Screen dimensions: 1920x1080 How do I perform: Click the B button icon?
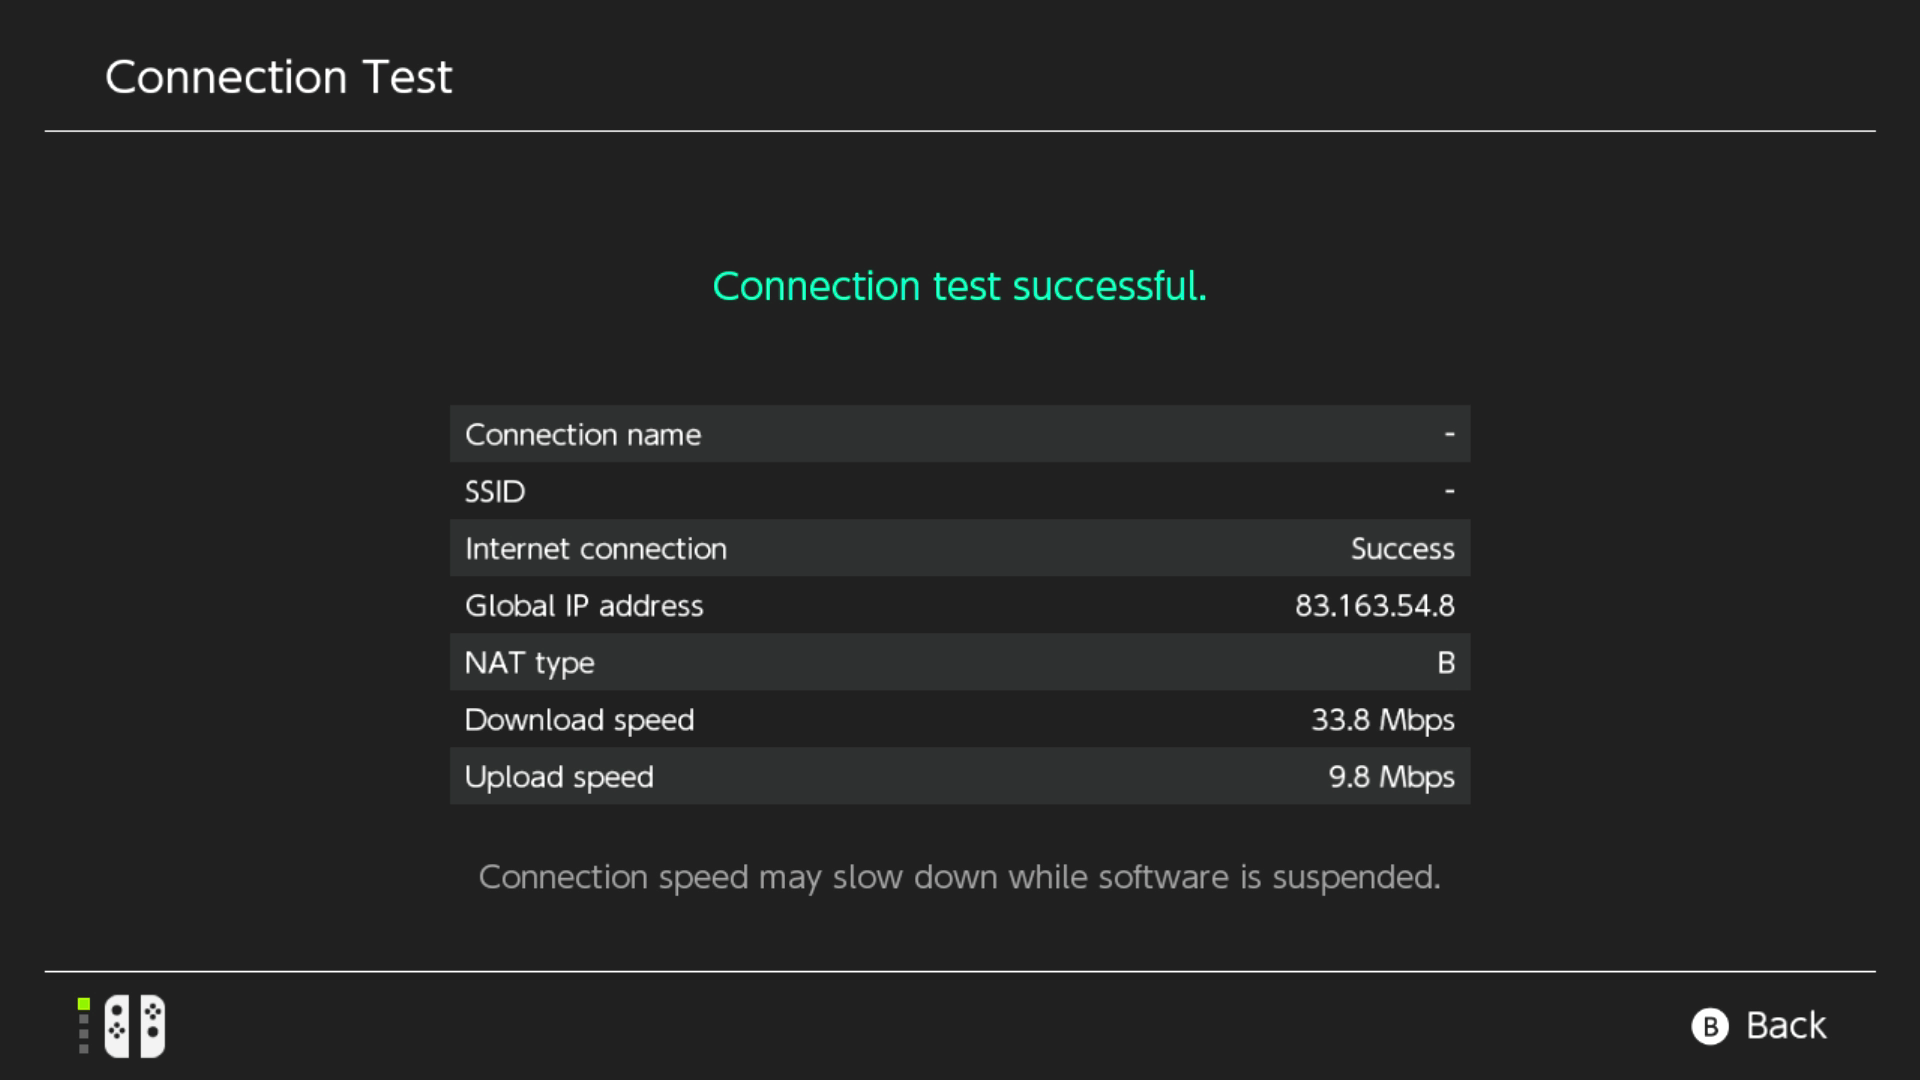pyautogui.click(x=1709, y=1026)
